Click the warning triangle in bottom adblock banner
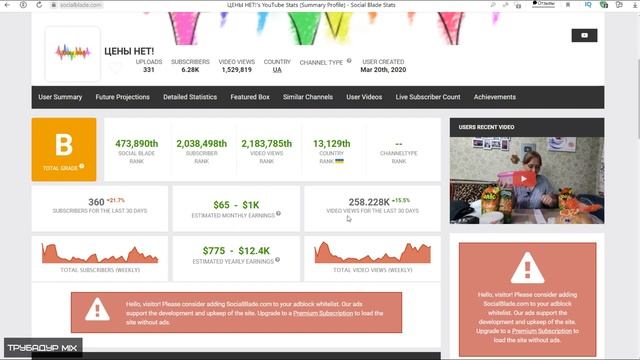The width and height of the screenshot is (640, 360). pyautogui.click(x=97, y=309)
